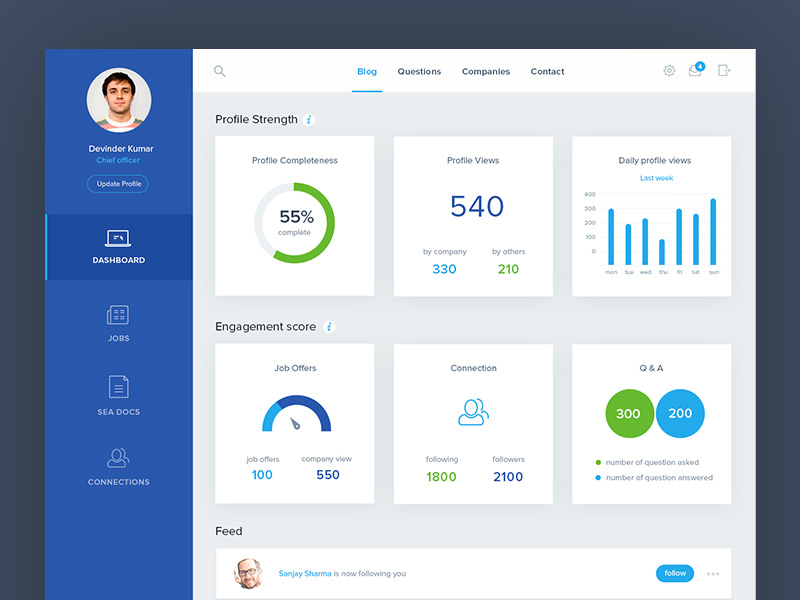
Task: Click the Devinder Kumar name text
Action: (121, 148)
